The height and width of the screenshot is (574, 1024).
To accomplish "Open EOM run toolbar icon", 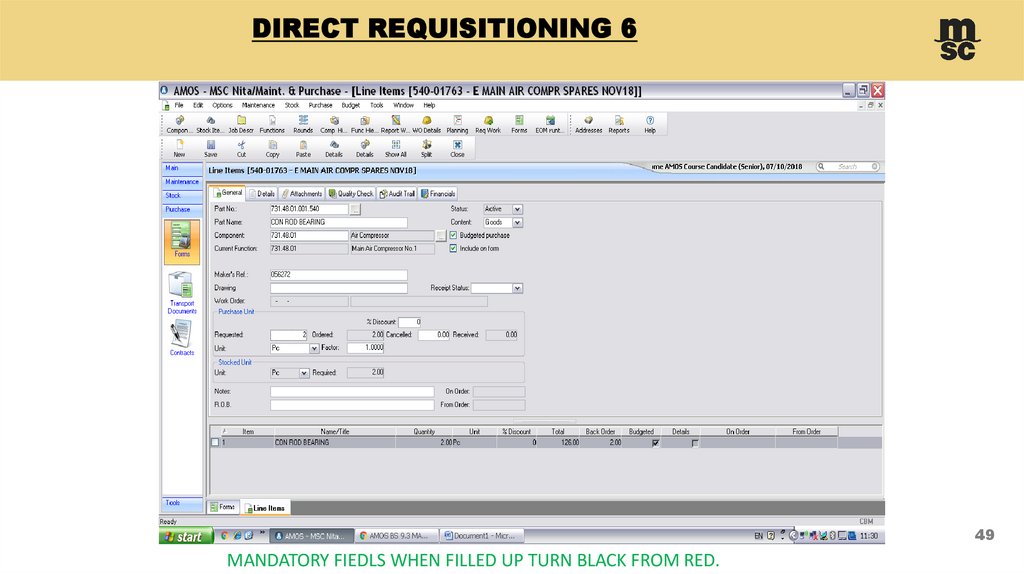I will 549,124.
